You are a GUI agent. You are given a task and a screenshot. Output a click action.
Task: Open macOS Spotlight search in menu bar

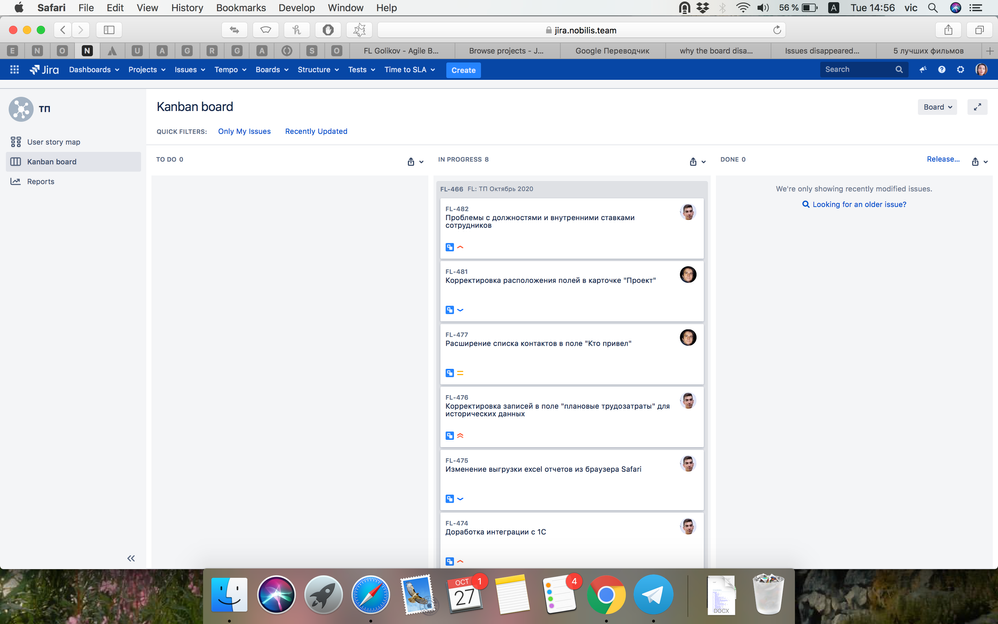(932, 8)
